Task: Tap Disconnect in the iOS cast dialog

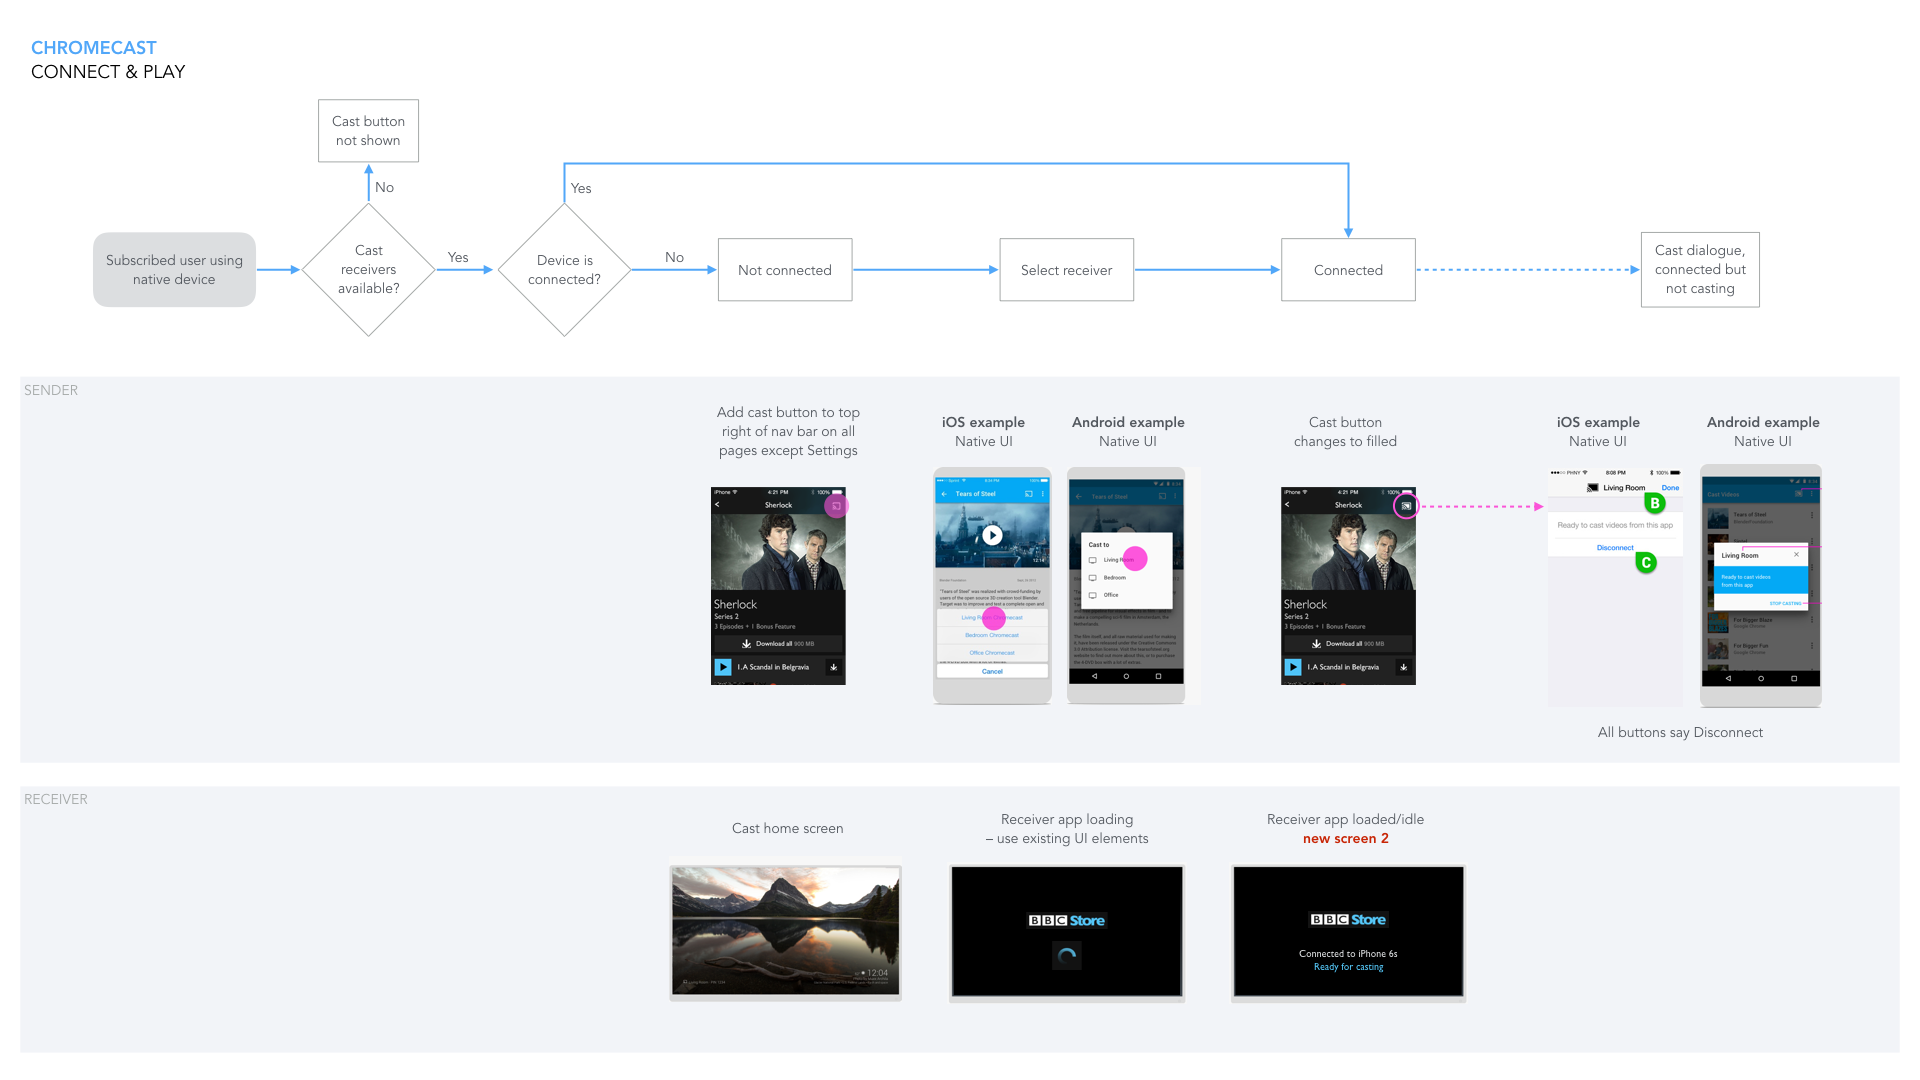Action: pos(1615,548)
